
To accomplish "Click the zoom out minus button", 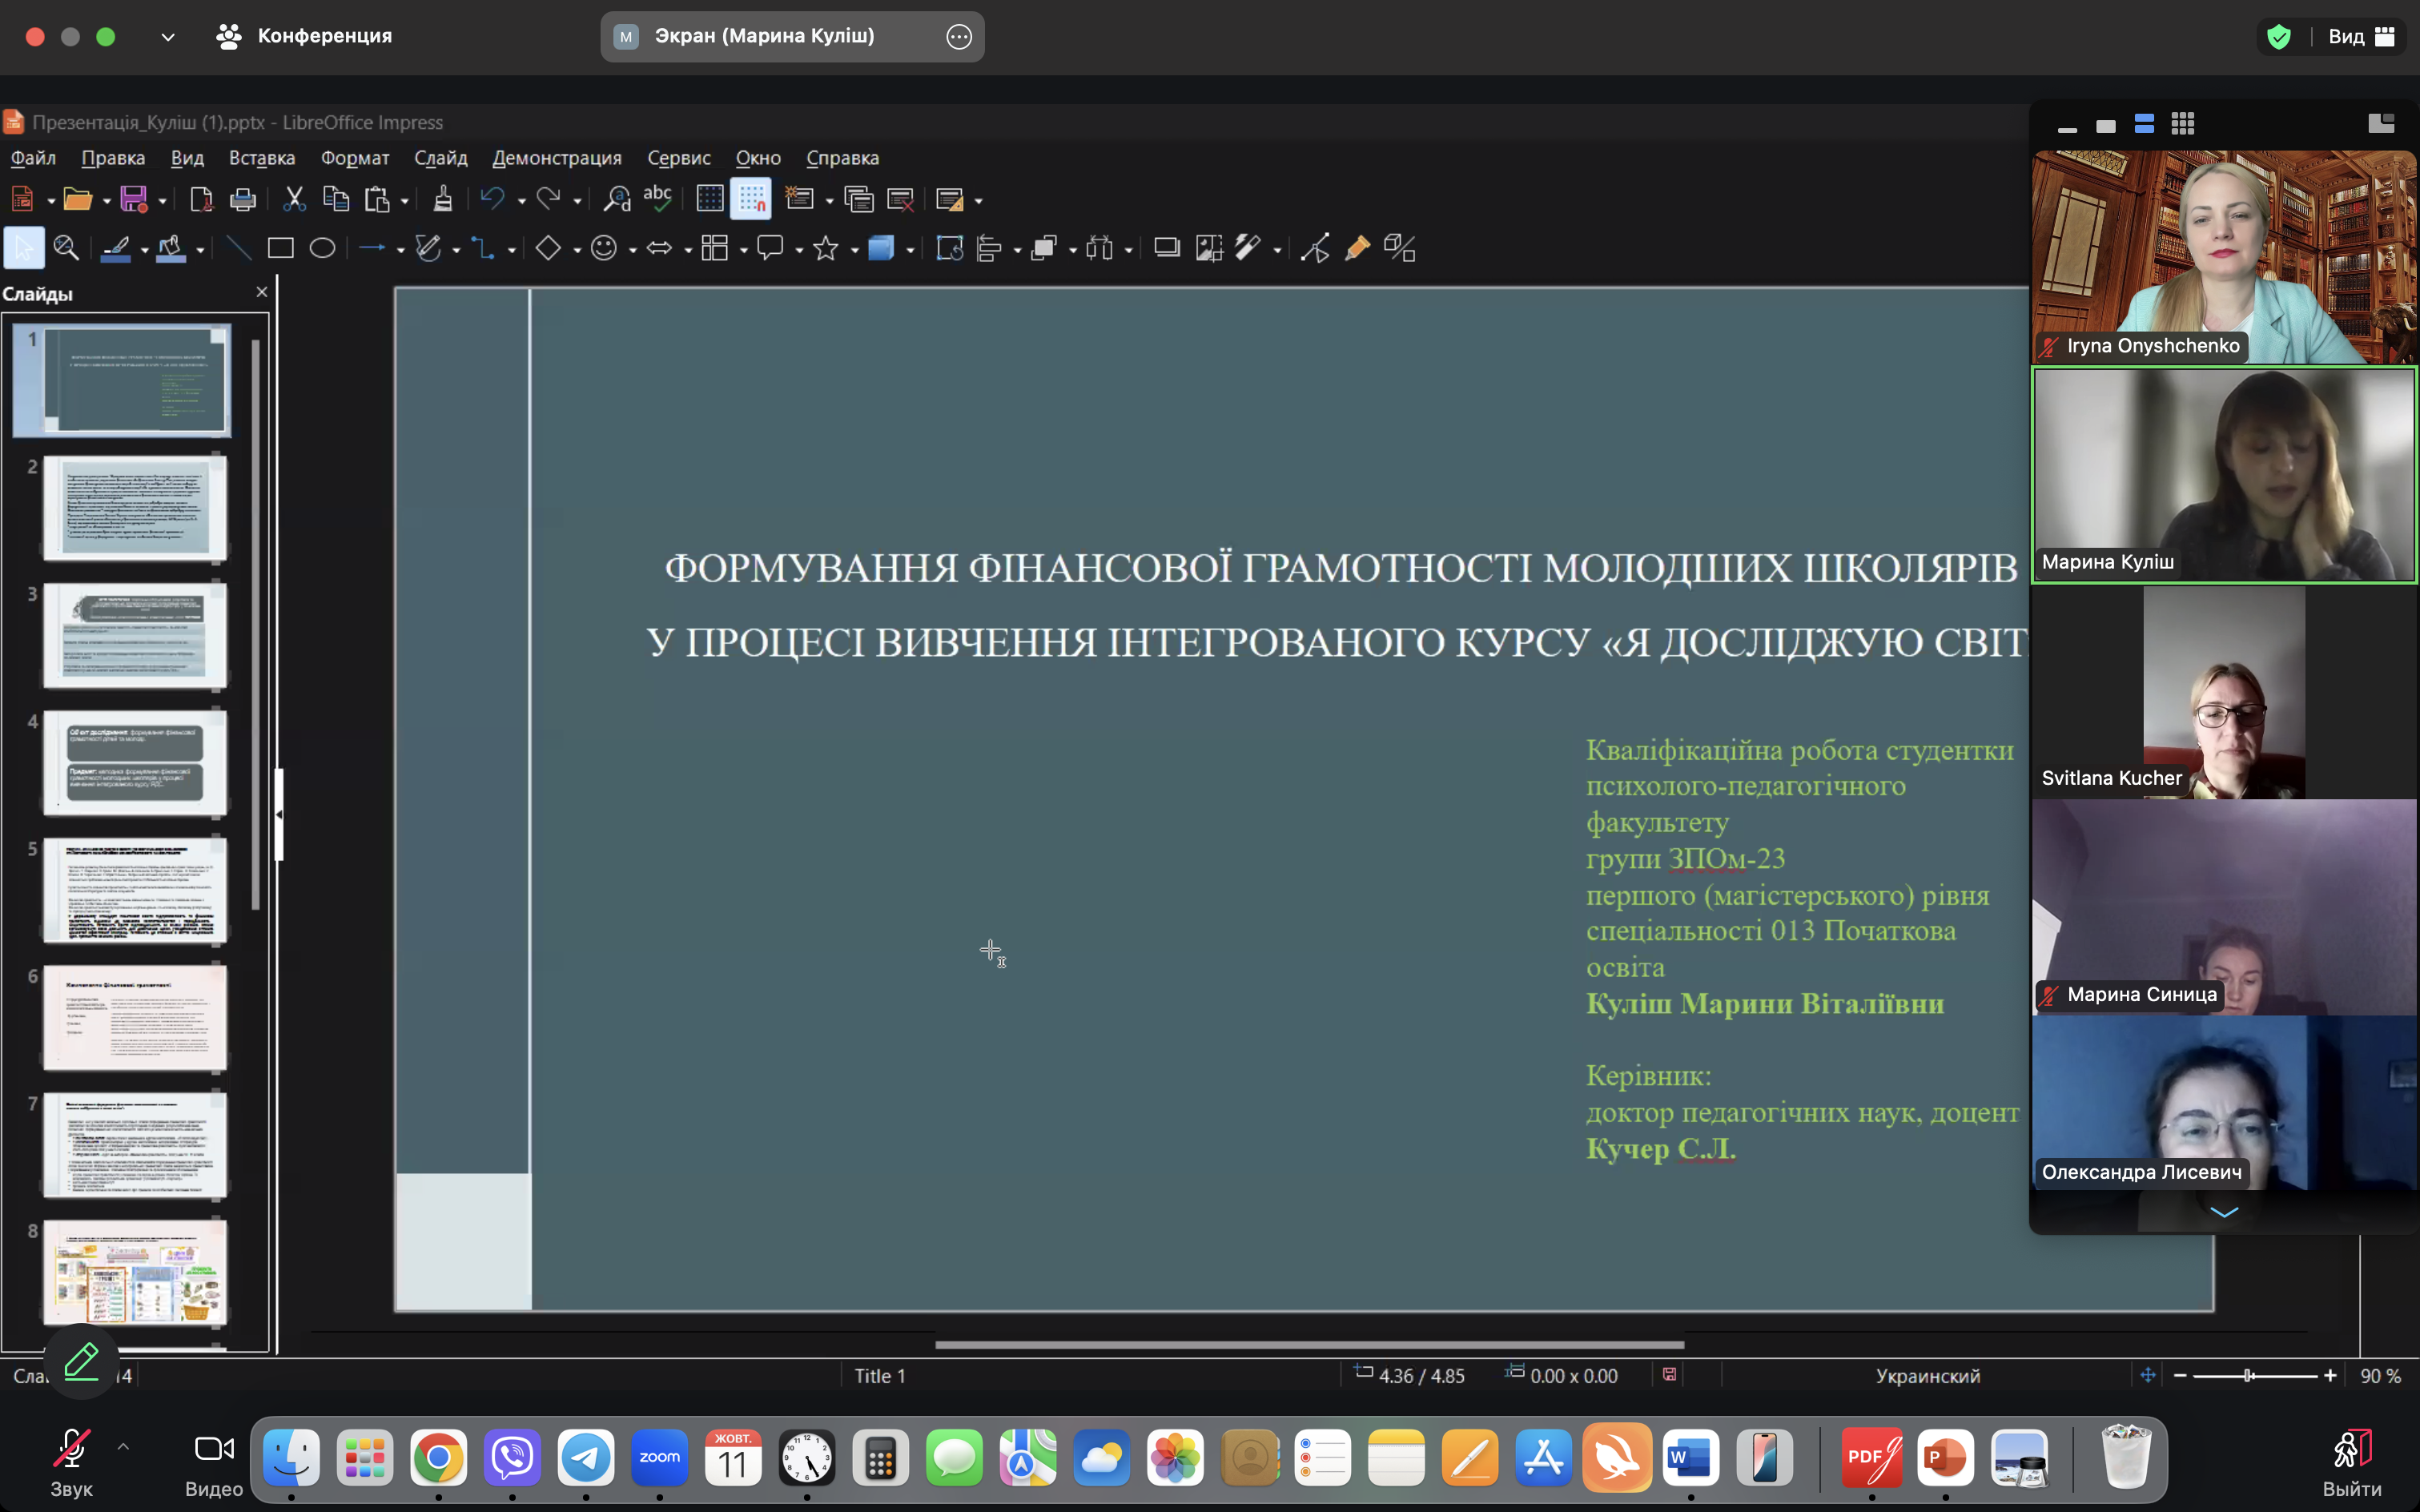I will (x=2180, y=1376).
